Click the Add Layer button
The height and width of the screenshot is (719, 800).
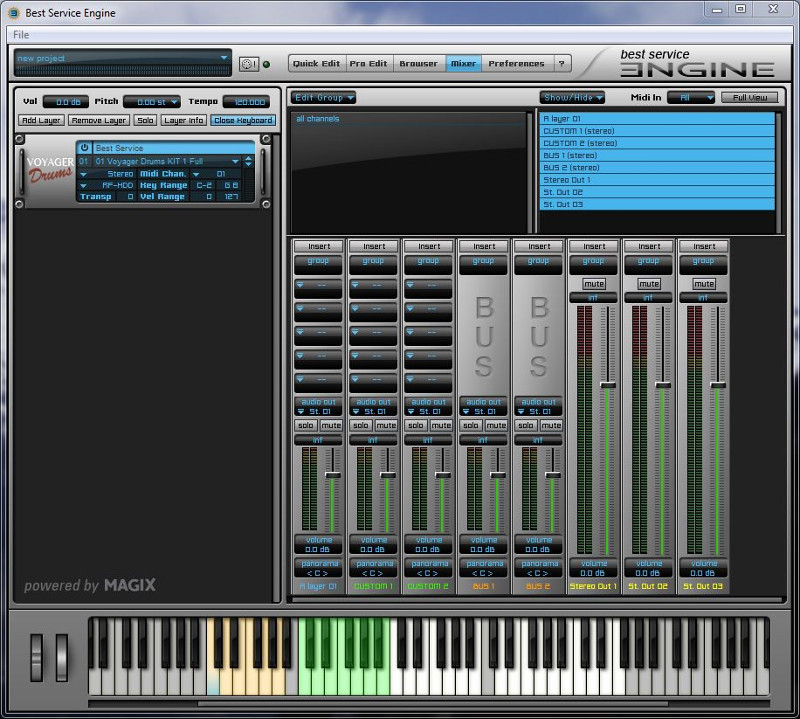(x=41, y=120)
